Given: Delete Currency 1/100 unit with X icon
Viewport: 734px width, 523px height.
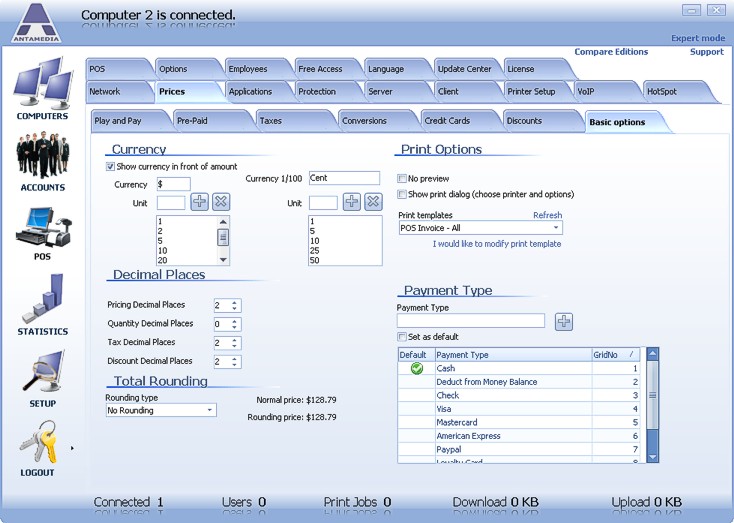Looking at the screenshot, I should coord(373,202).
